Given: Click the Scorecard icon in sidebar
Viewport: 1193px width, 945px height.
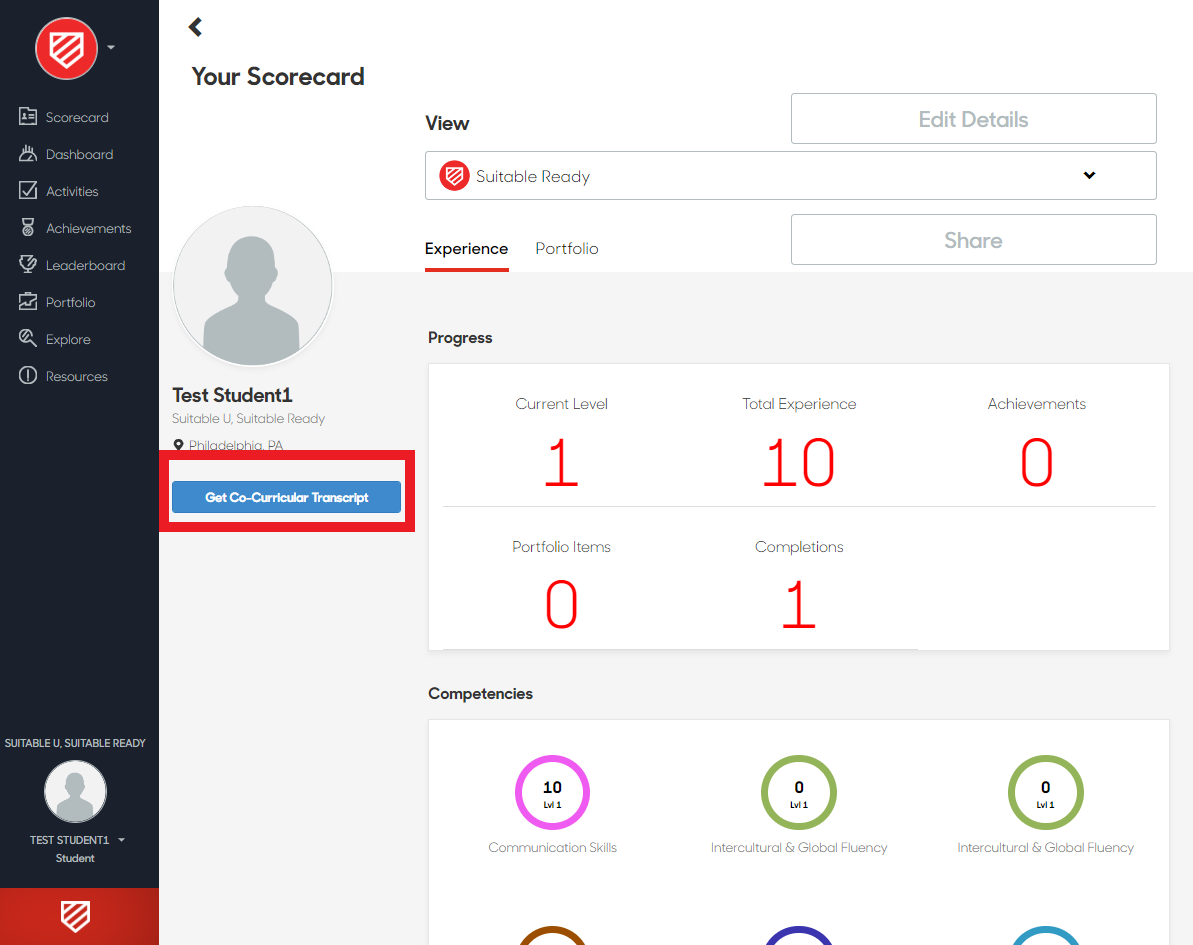Looking at the screenshot, I should 28,117.
